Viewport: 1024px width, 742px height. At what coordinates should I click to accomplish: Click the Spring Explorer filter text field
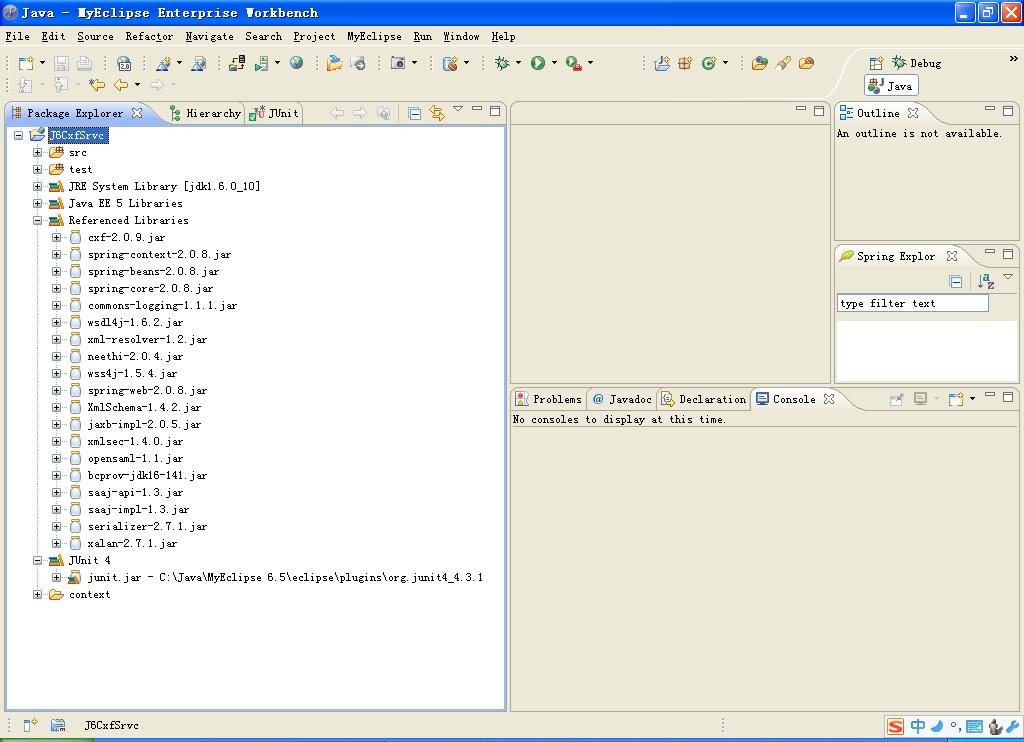coord(912,303)
